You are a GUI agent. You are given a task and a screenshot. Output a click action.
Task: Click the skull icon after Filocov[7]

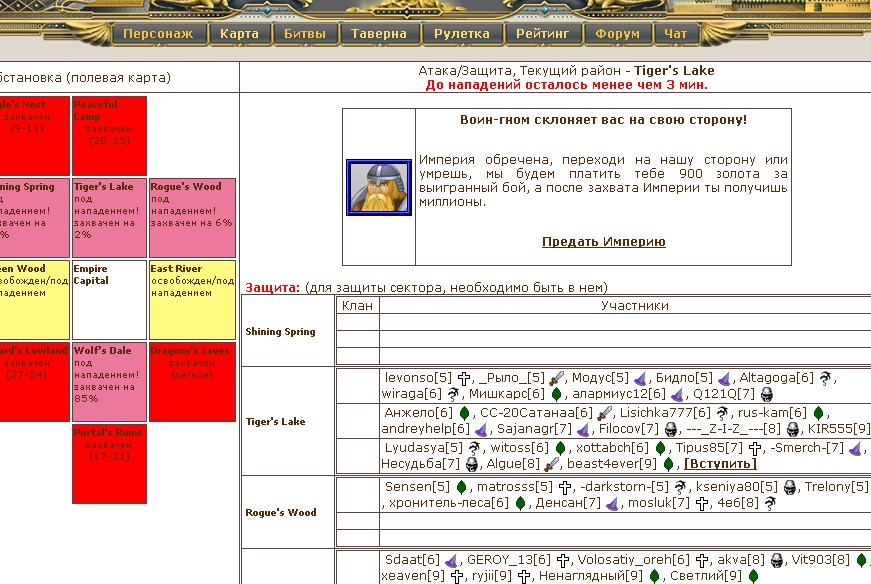pyautogui.click(x=671, y=429)
